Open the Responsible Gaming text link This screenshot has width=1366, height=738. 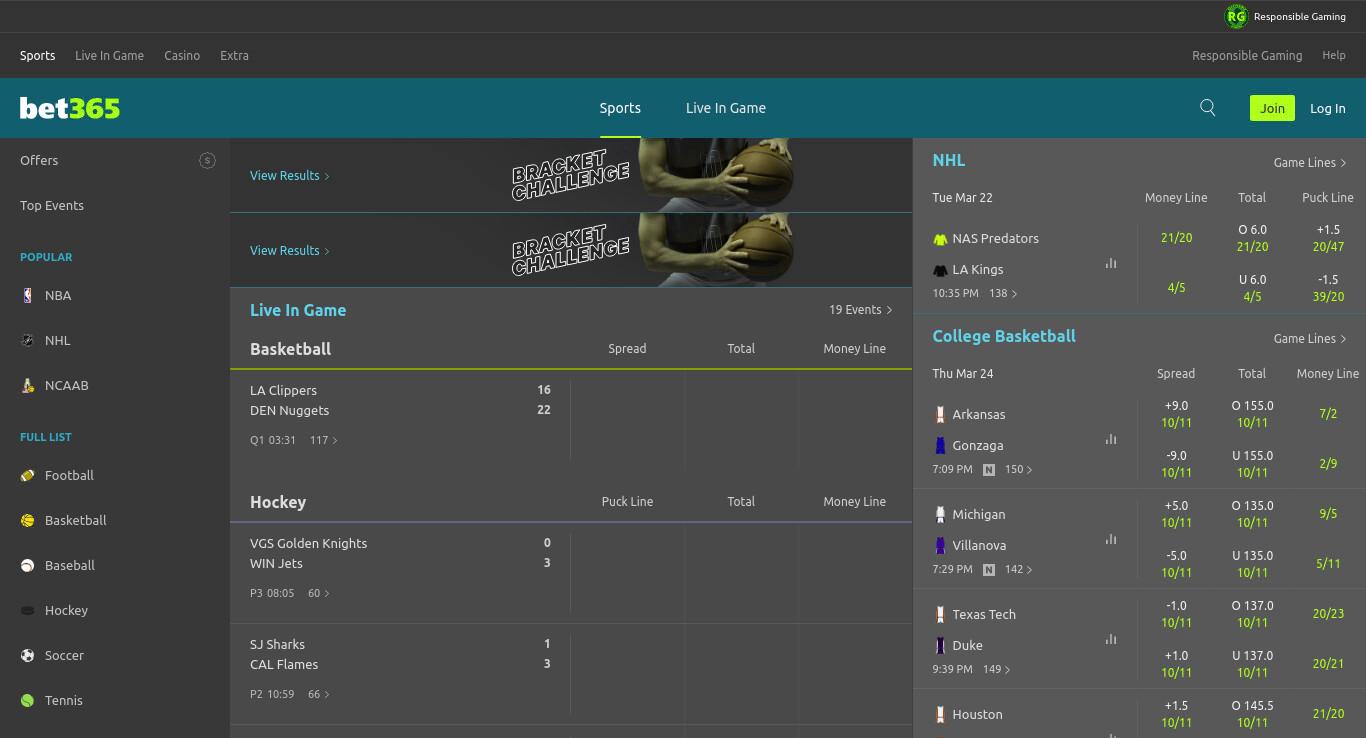[x=1247, y=55]
